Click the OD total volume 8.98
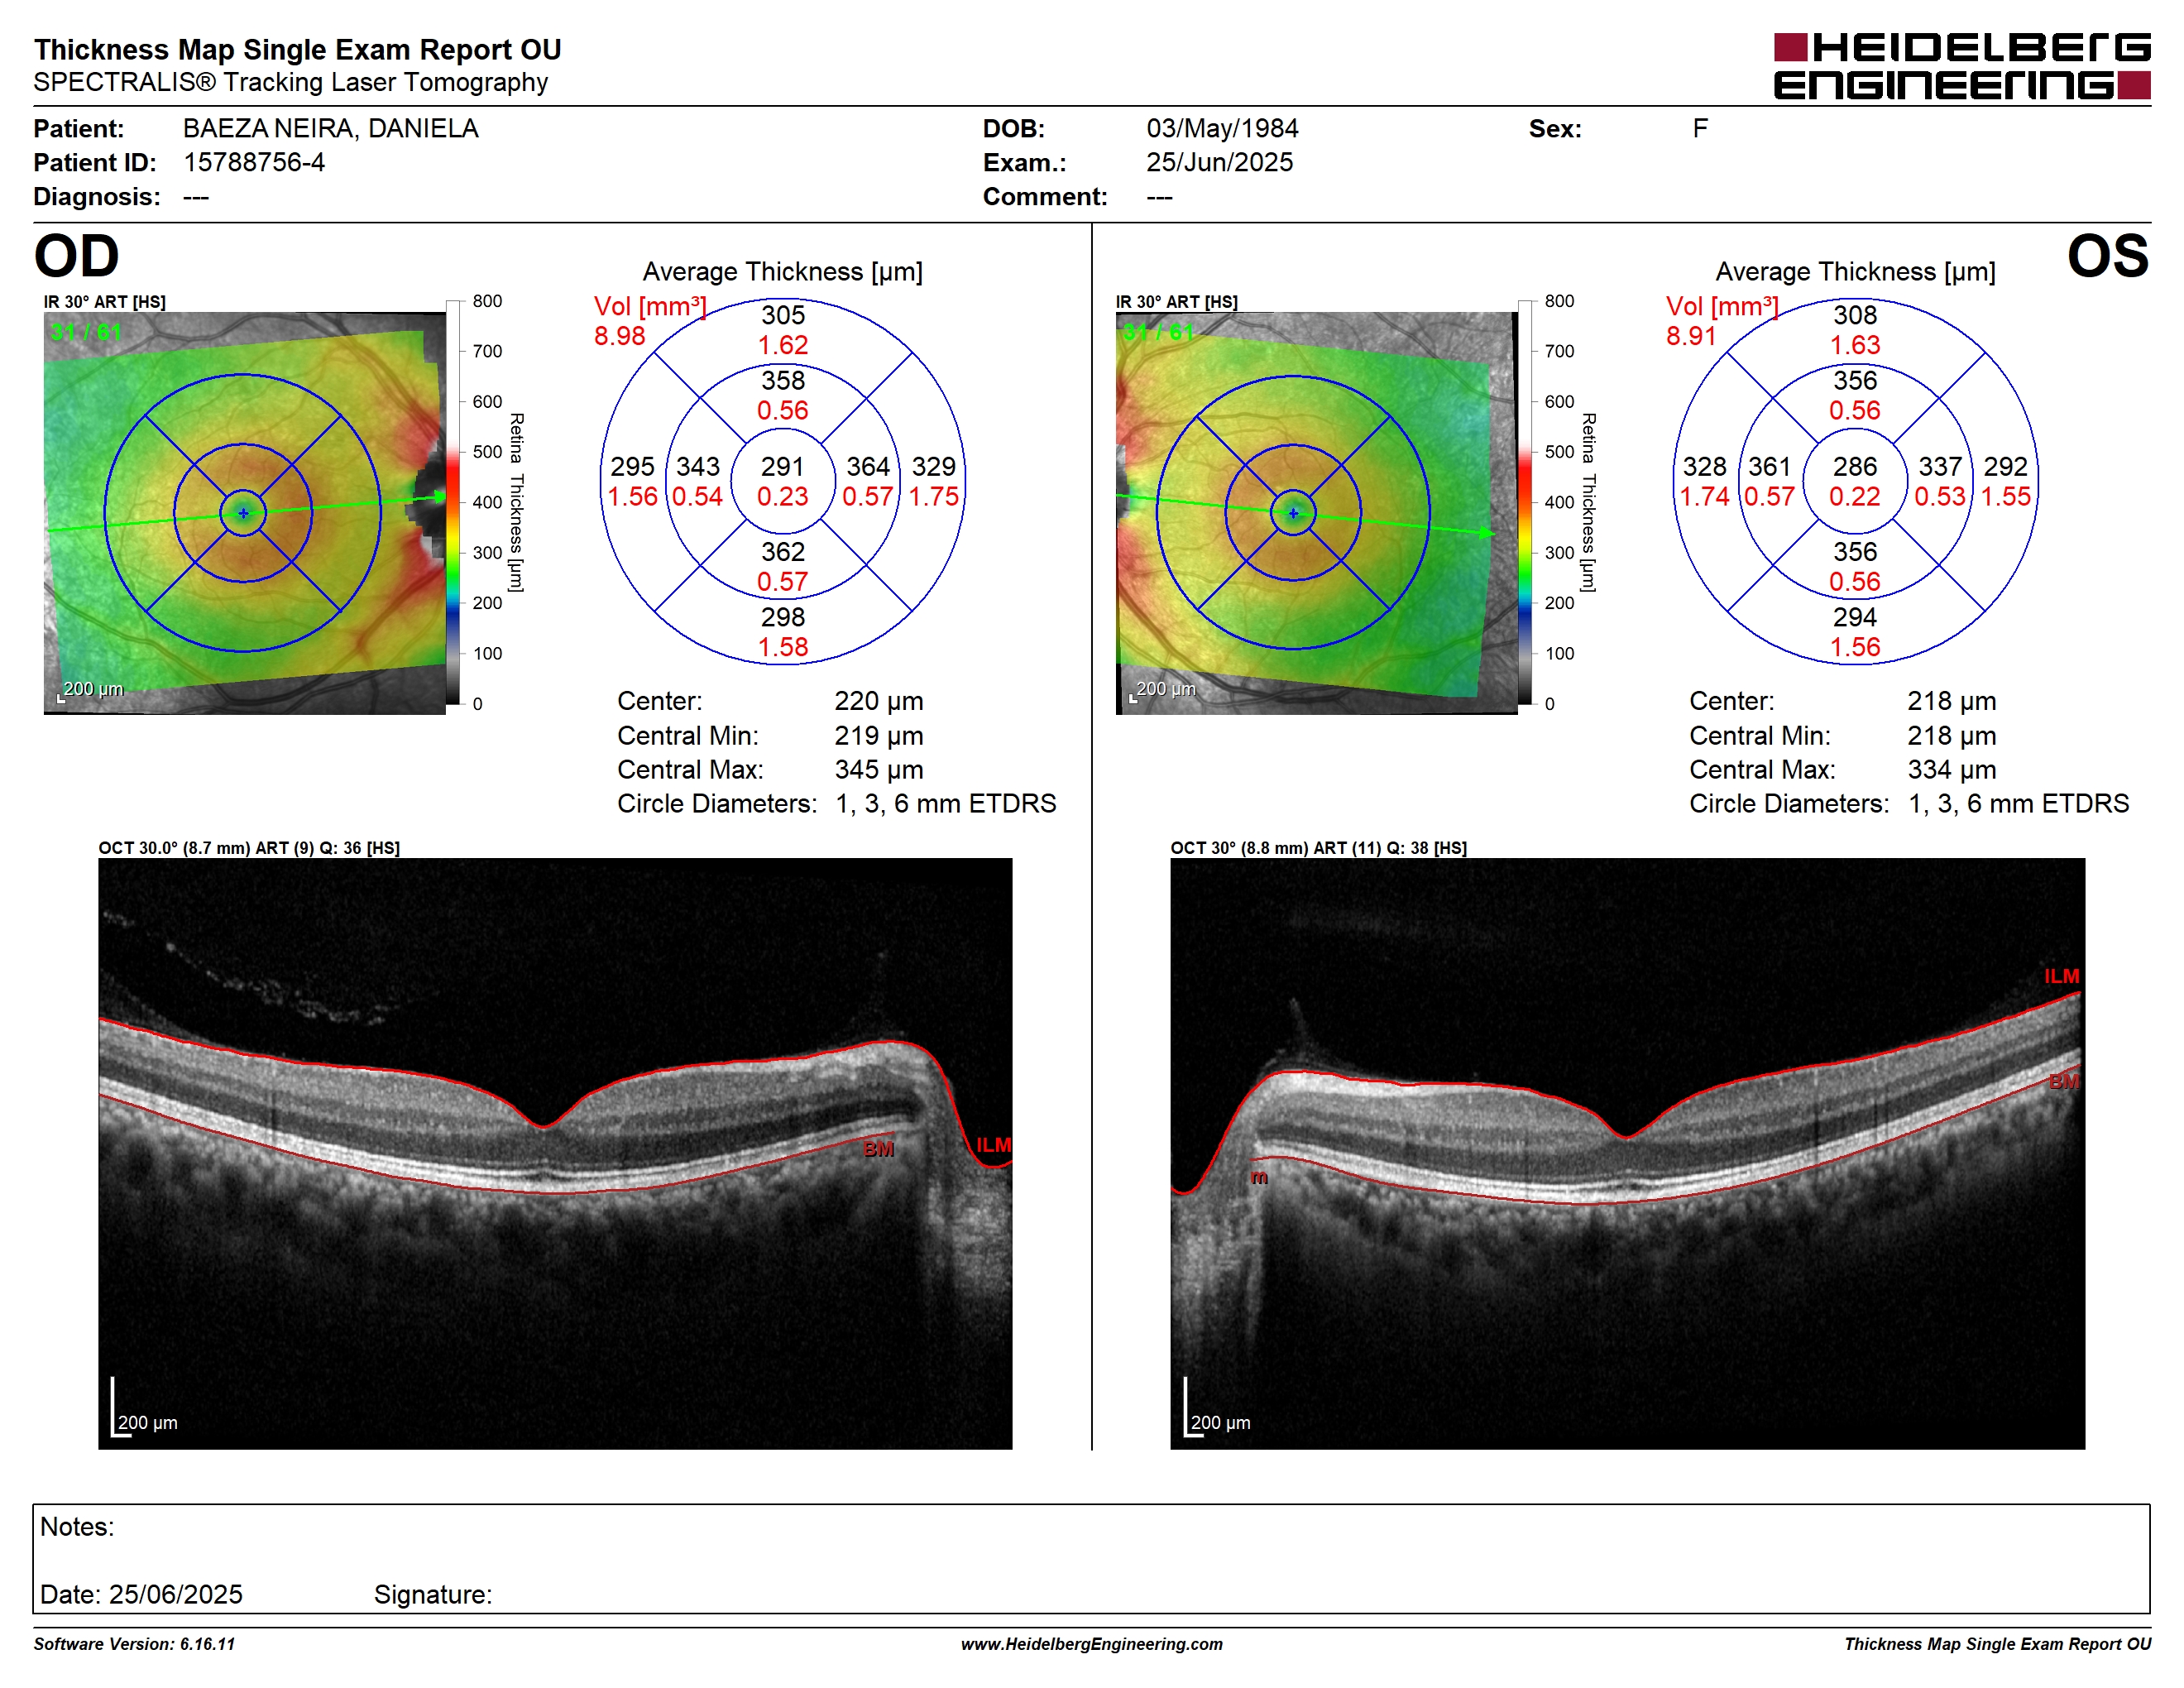The width and height of the screenshot is (2184, 1688). point(620,336)
